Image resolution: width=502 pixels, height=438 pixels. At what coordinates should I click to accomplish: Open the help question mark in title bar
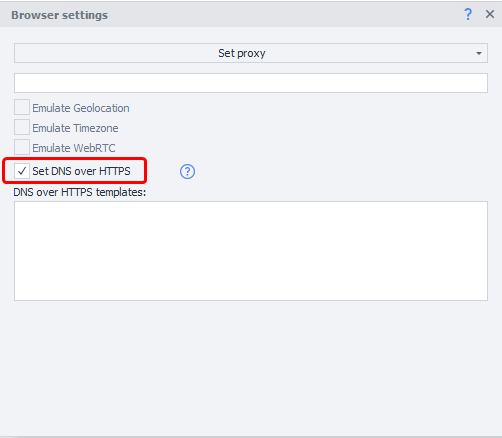468,14
